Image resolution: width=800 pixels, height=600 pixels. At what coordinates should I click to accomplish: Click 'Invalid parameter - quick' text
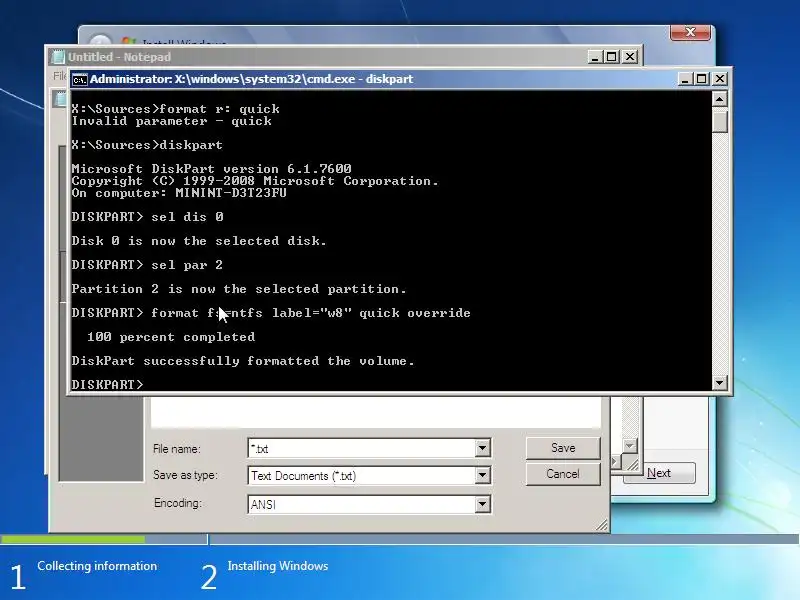pyautogui.click(x=171, y=121)
